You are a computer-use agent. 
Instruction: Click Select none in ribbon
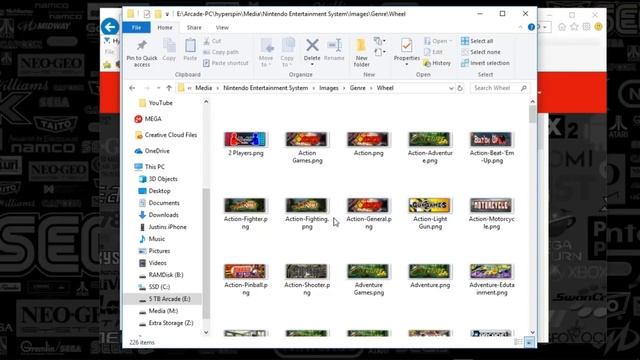[x=480, y=52]
